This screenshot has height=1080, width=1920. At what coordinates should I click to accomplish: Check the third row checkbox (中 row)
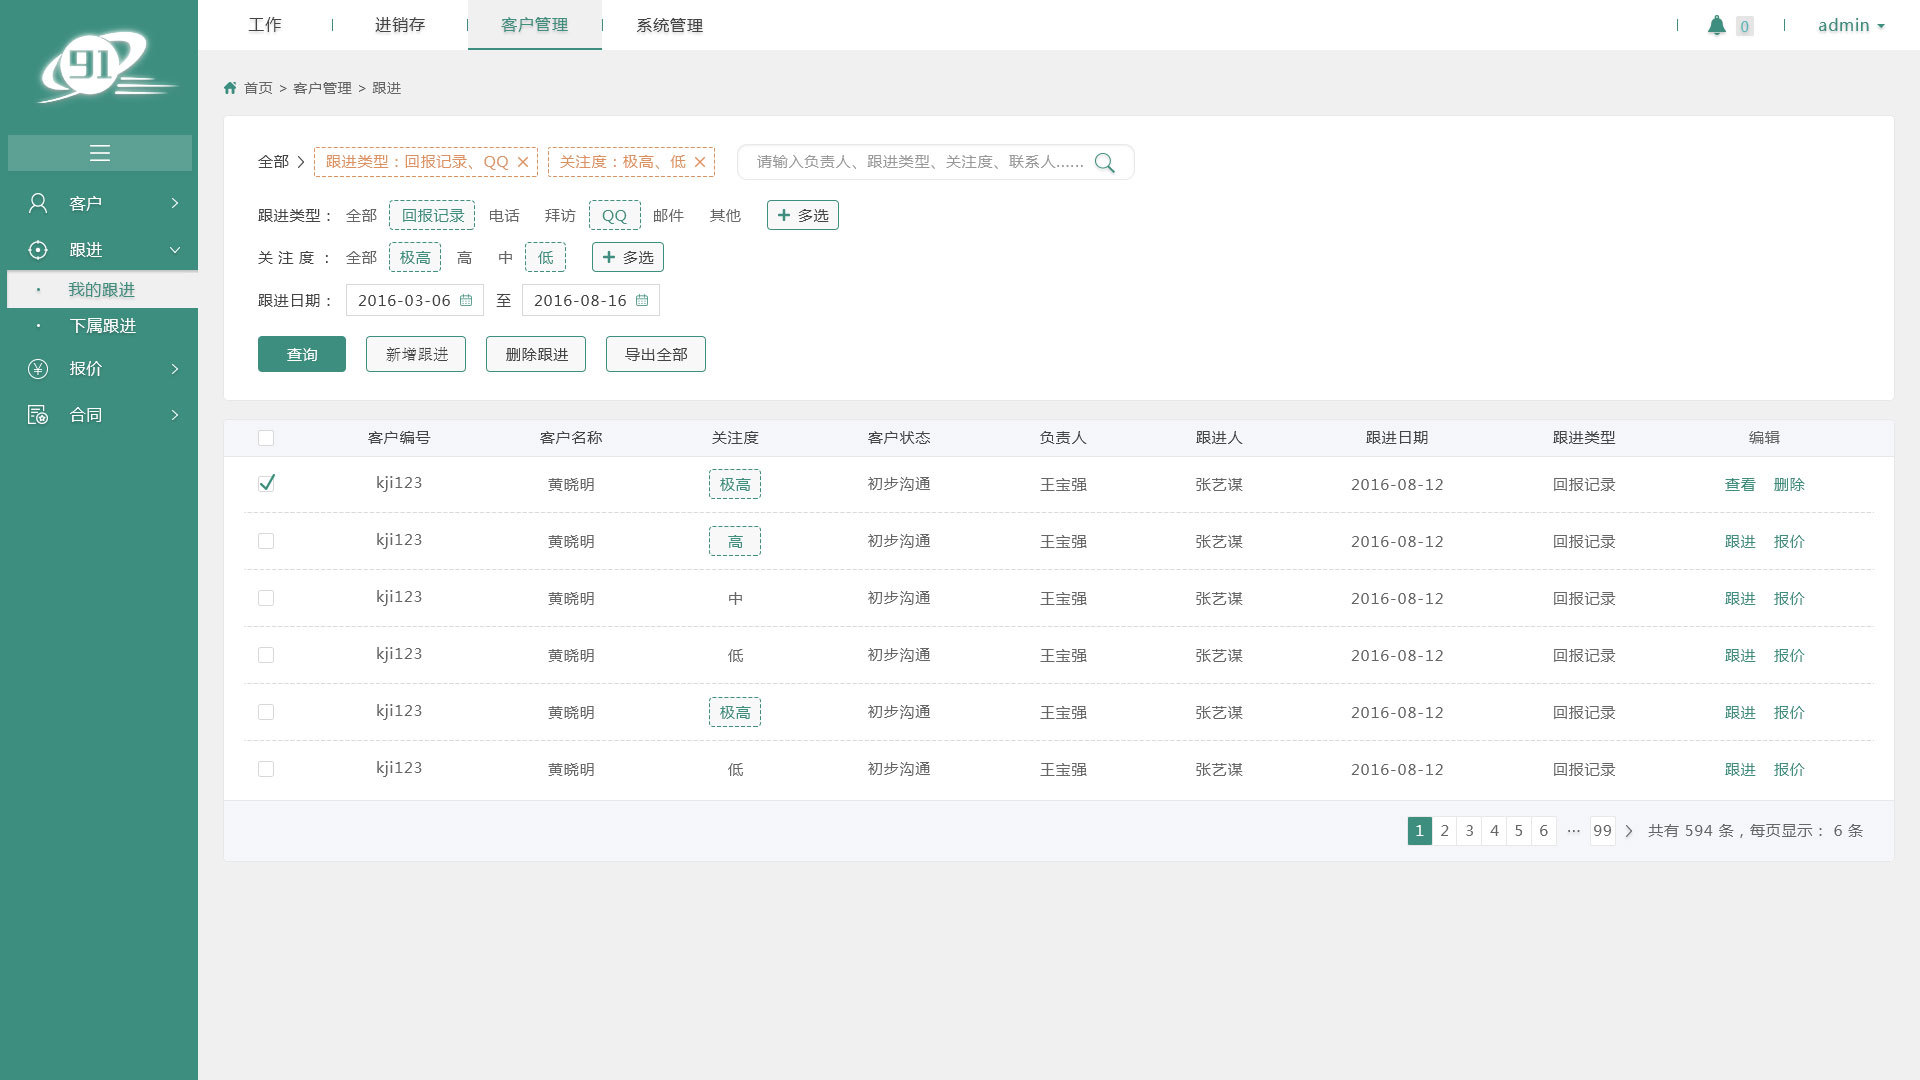pos(266,598)
